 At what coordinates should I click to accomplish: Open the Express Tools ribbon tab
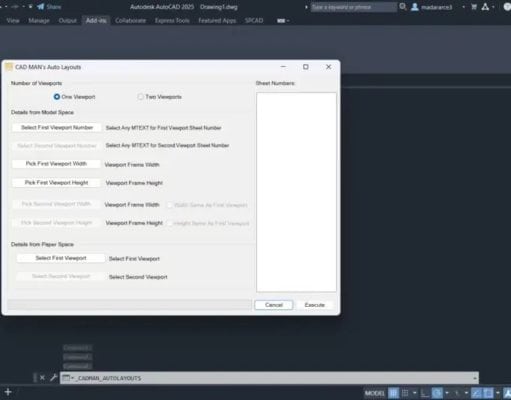pos(172,21)
